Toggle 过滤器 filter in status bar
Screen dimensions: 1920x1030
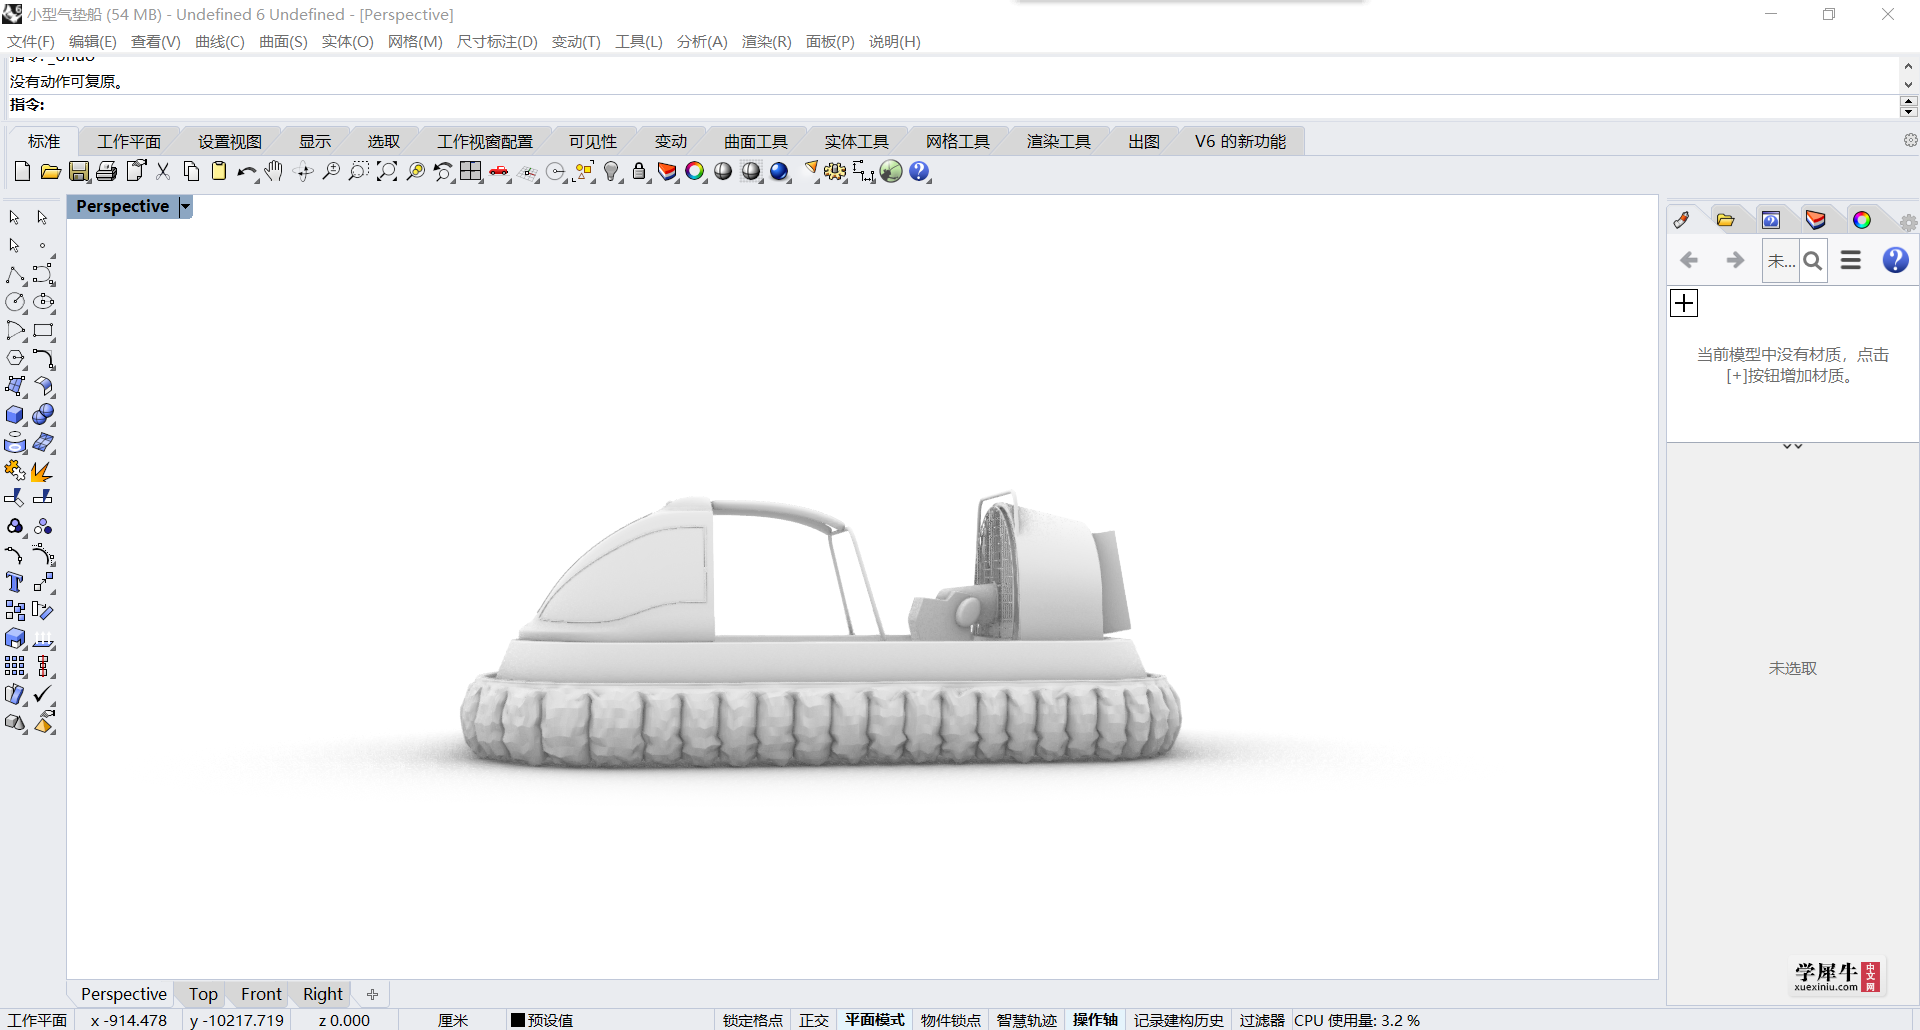pos(1262,1020)
